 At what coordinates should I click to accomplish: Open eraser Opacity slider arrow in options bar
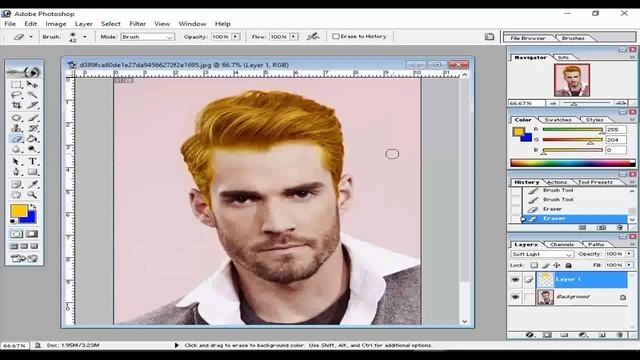[x=236, y=37]
